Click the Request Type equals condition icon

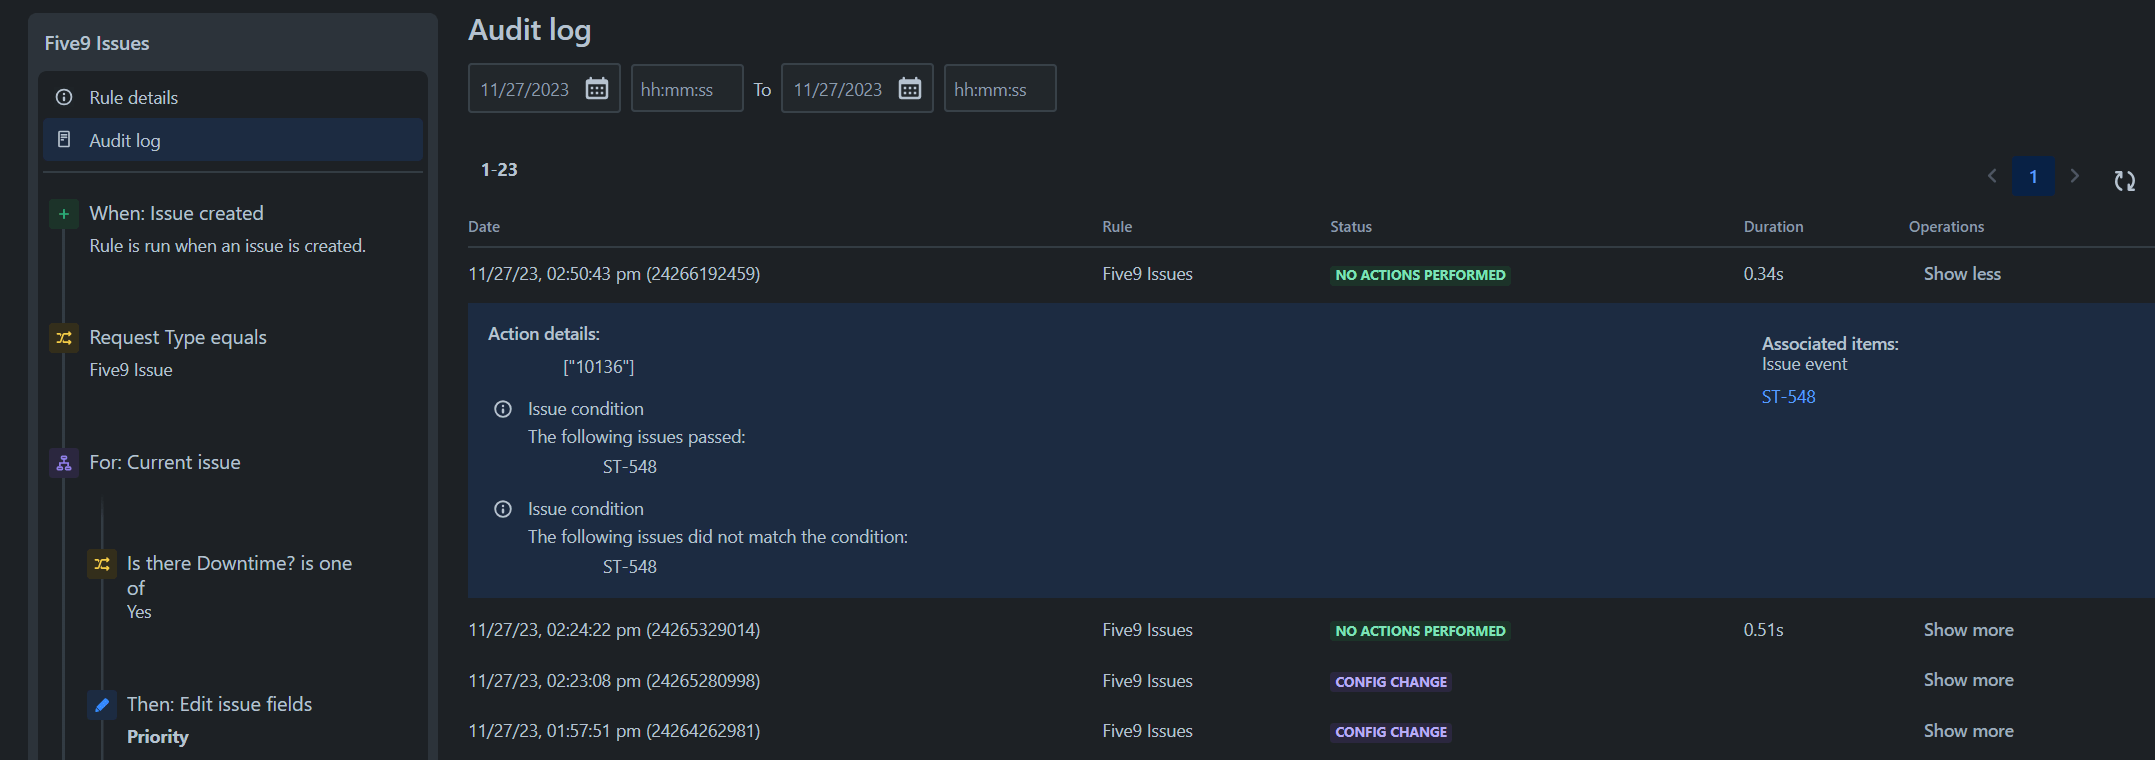pos(64,338)
